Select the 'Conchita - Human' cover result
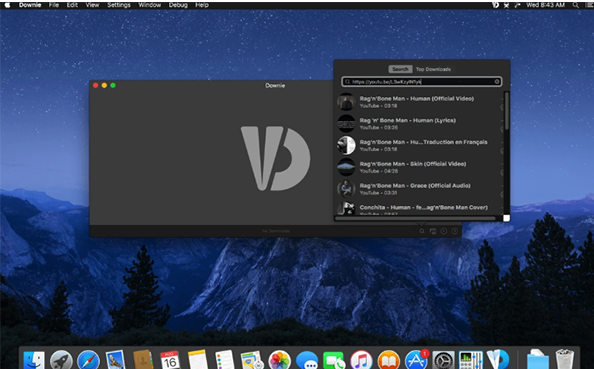This screenshot has width=594, height=369. (420, 208)
